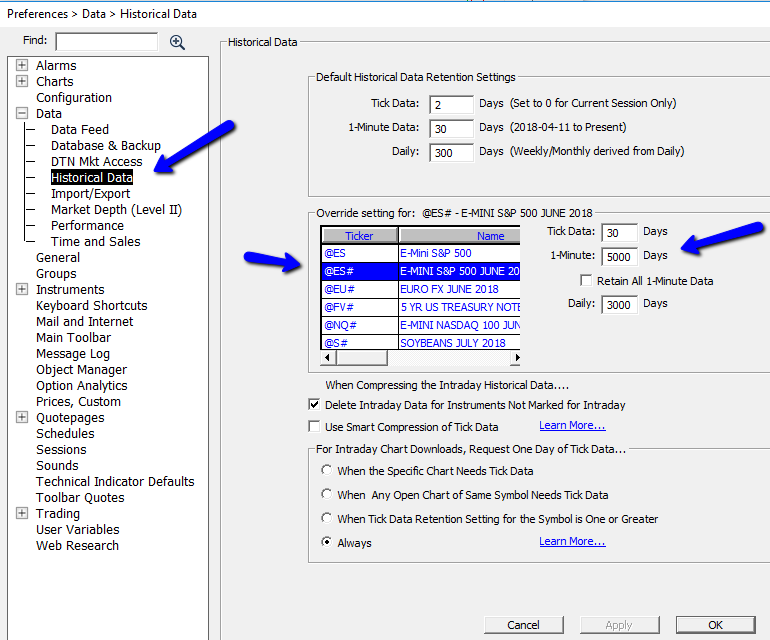Select When Any Open Chart of Same Symbol option
This screenshot has width=770, height=640.
tap(327, 494)
